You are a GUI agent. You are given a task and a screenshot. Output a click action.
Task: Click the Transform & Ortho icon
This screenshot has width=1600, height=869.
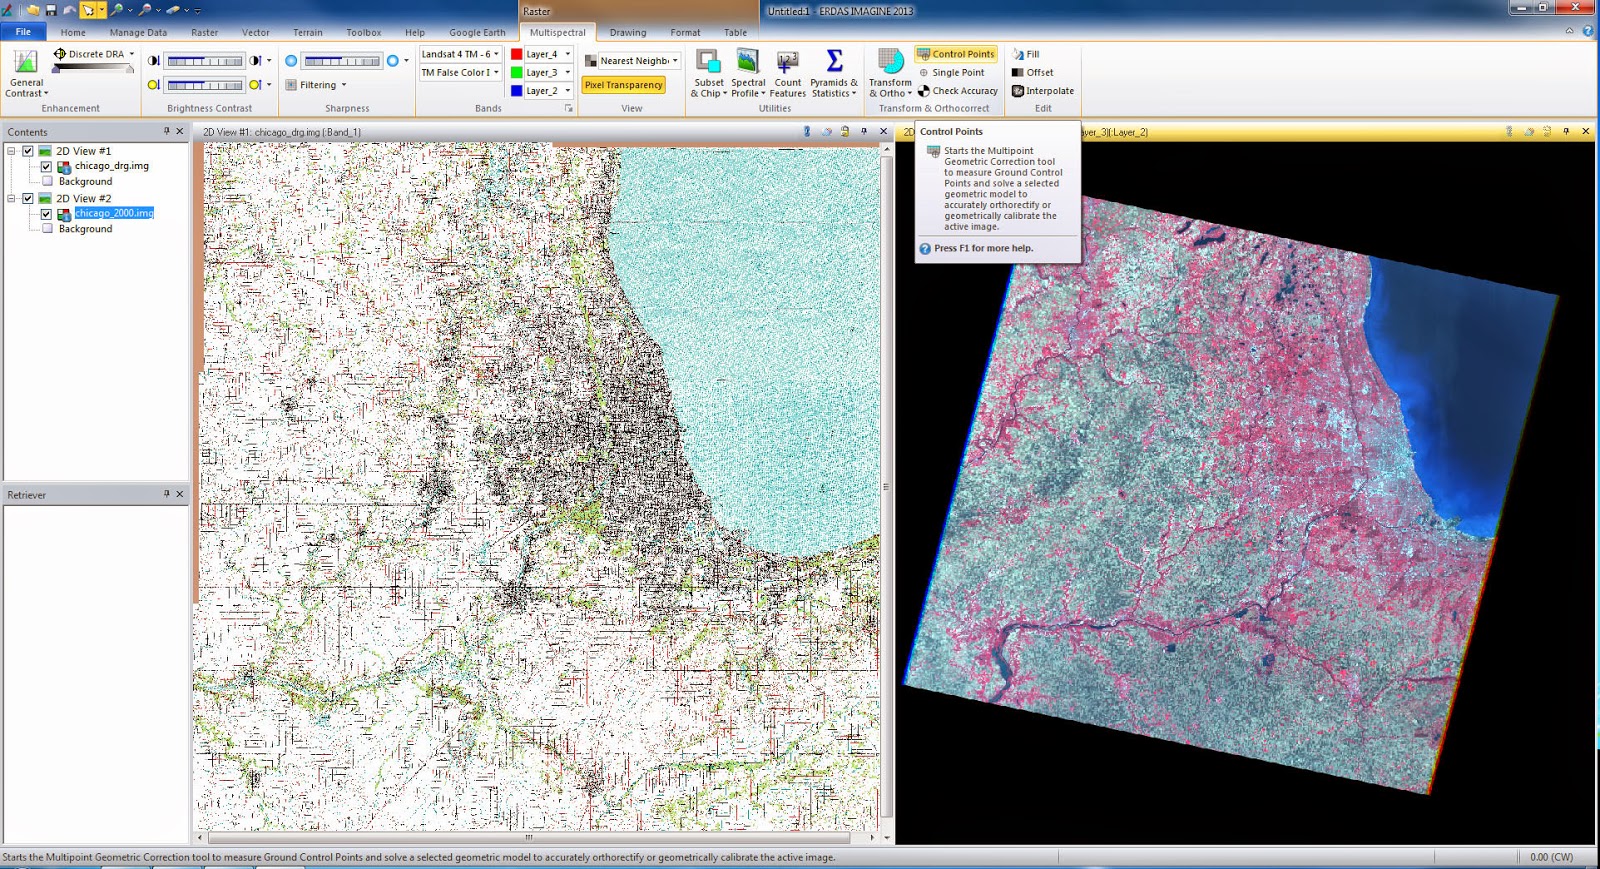[890, 61]
